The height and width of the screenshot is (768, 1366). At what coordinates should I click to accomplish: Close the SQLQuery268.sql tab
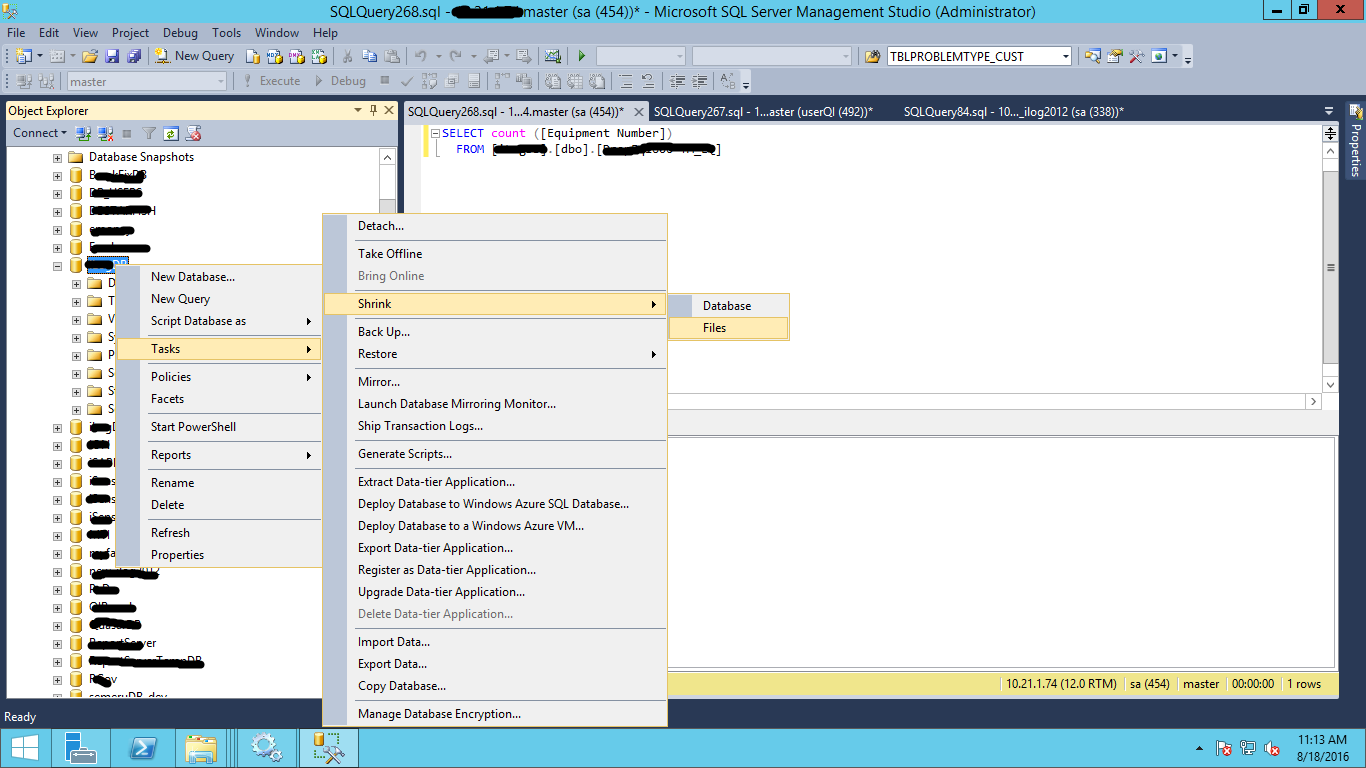pyautogui.click(x=639, y=112)
